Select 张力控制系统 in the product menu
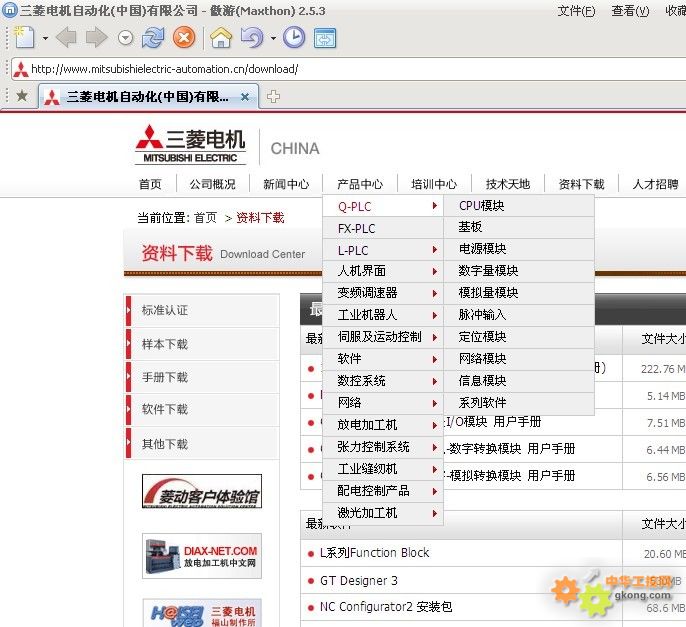The width and height of the screenshot is (686, 627). point(383,447)
